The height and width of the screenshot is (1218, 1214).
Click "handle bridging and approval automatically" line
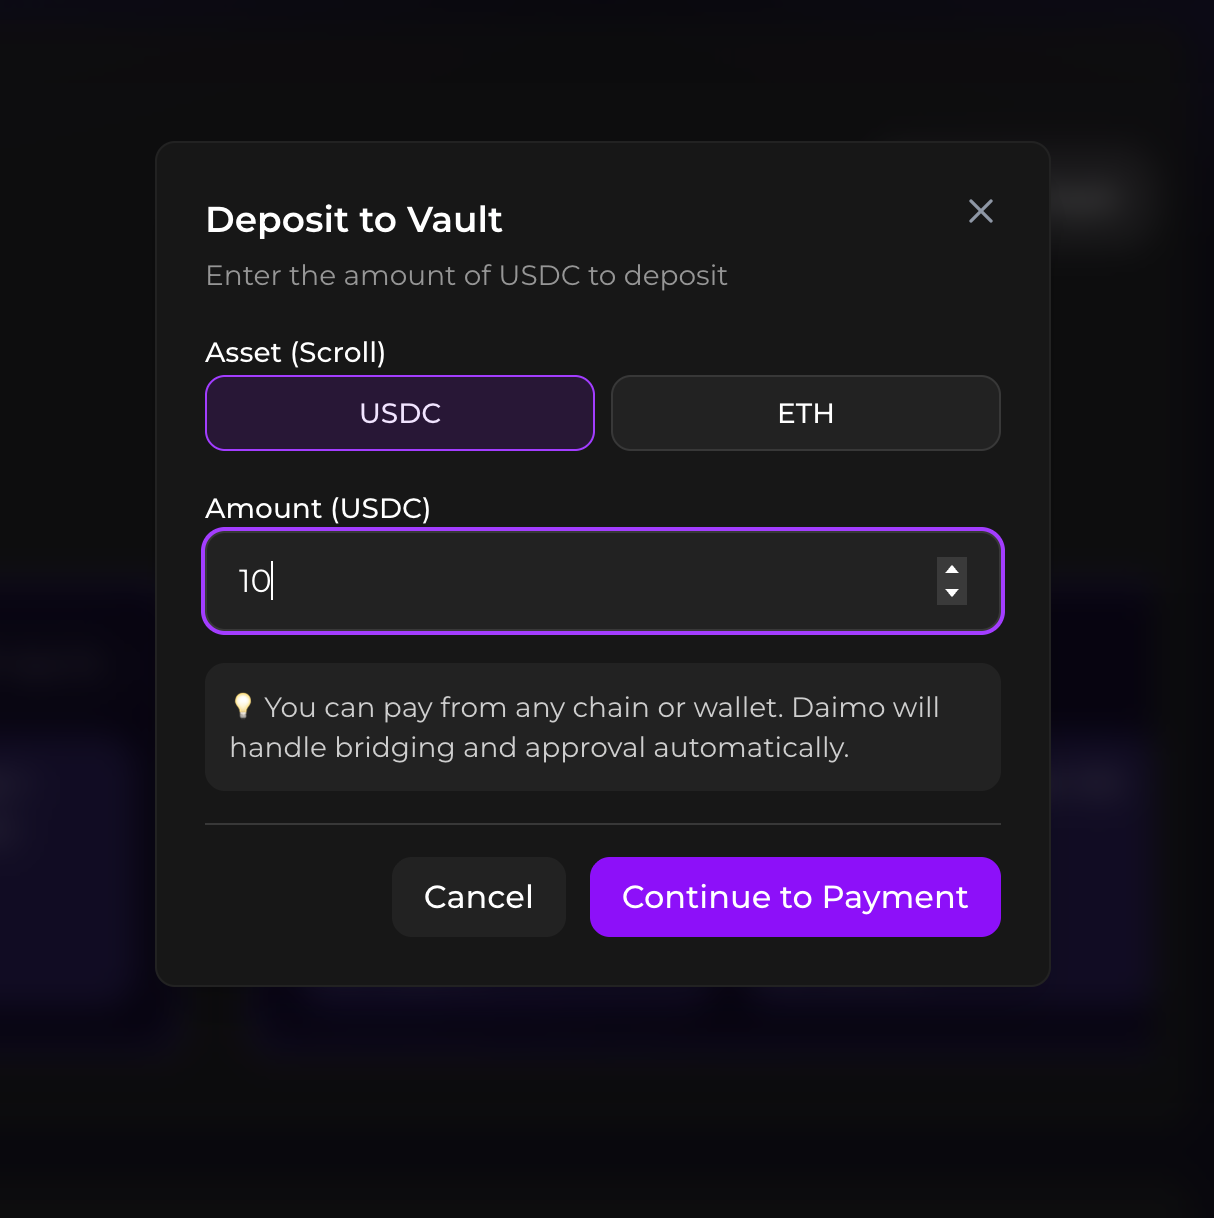point(539,748)
